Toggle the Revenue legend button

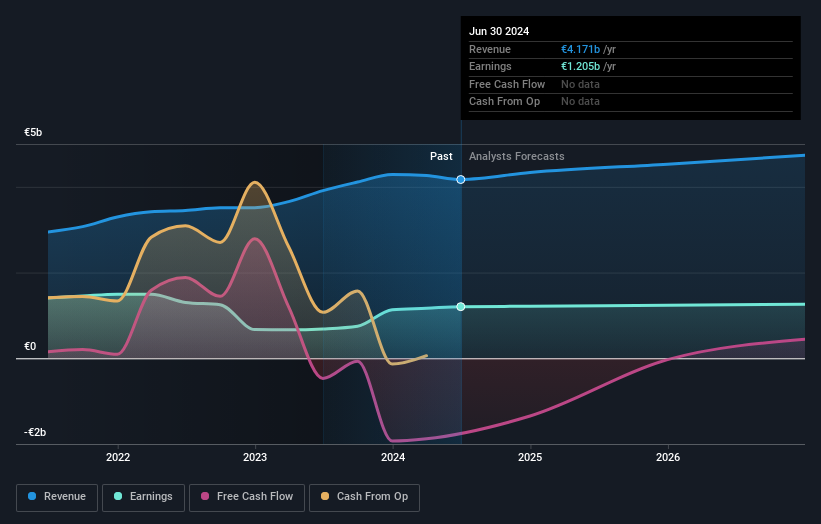click(57, 497)
